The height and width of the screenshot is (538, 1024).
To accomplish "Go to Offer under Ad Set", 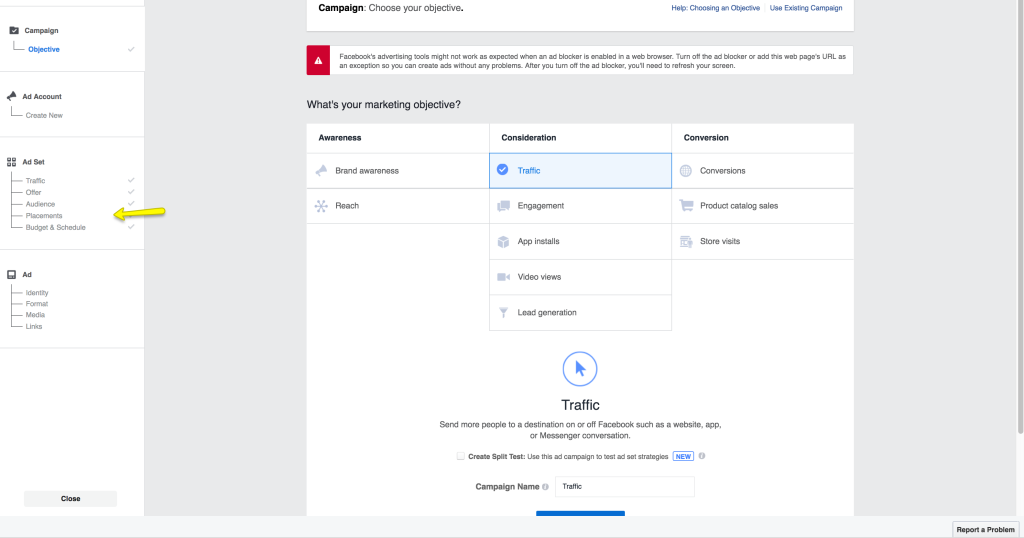I will coord(33,193).
